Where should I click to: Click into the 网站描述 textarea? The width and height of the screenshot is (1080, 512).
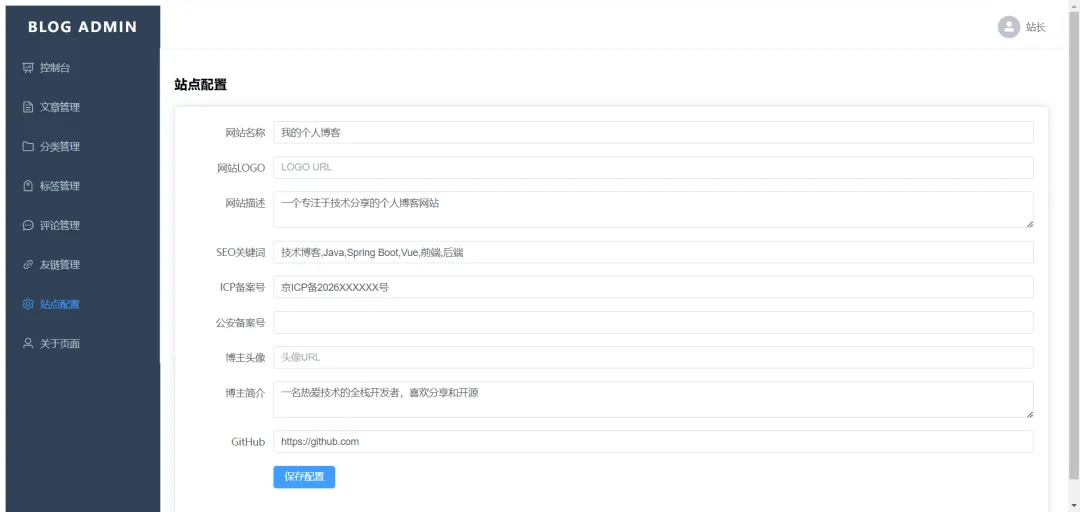pos(653,209)
